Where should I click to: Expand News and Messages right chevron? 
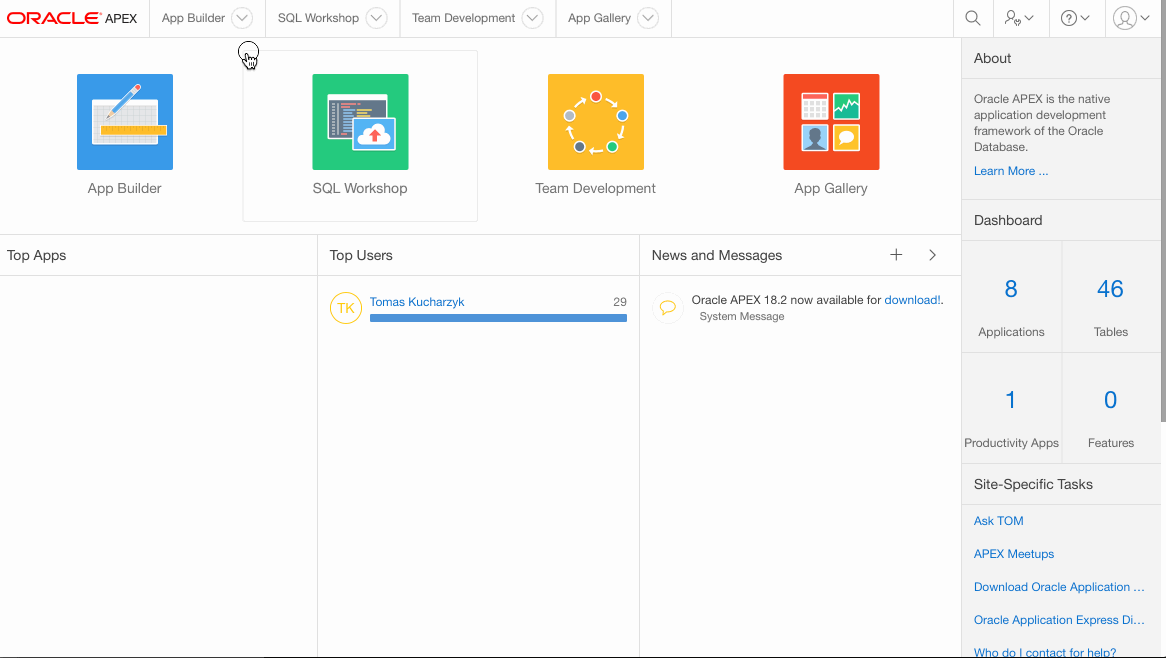click(x=932, y=255)
